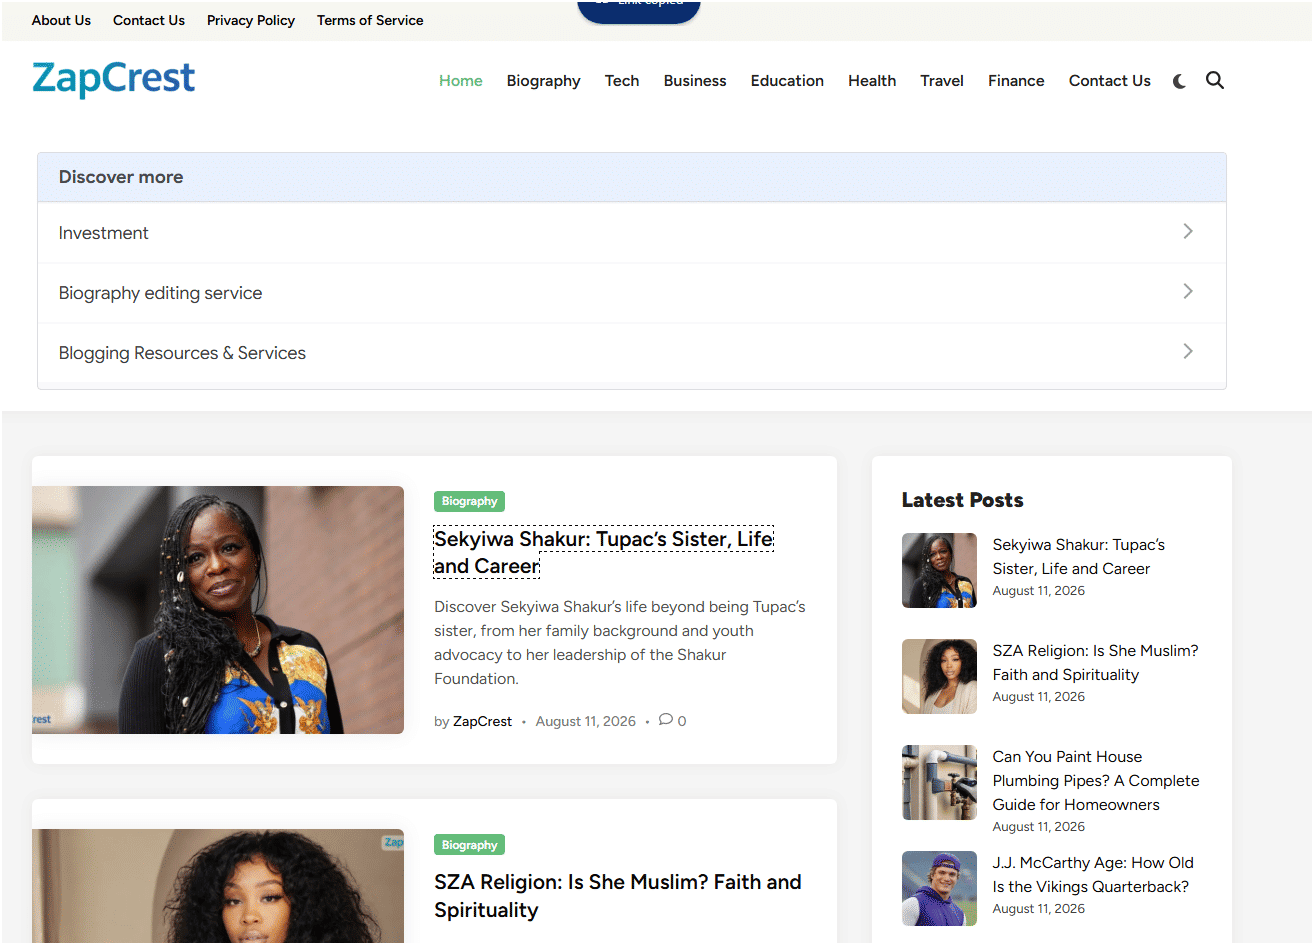Image resolution: width=1314 pixels, height=945 pixels.
Task: Expand Blogging Resources & Services chevron
Action: 1188,351
